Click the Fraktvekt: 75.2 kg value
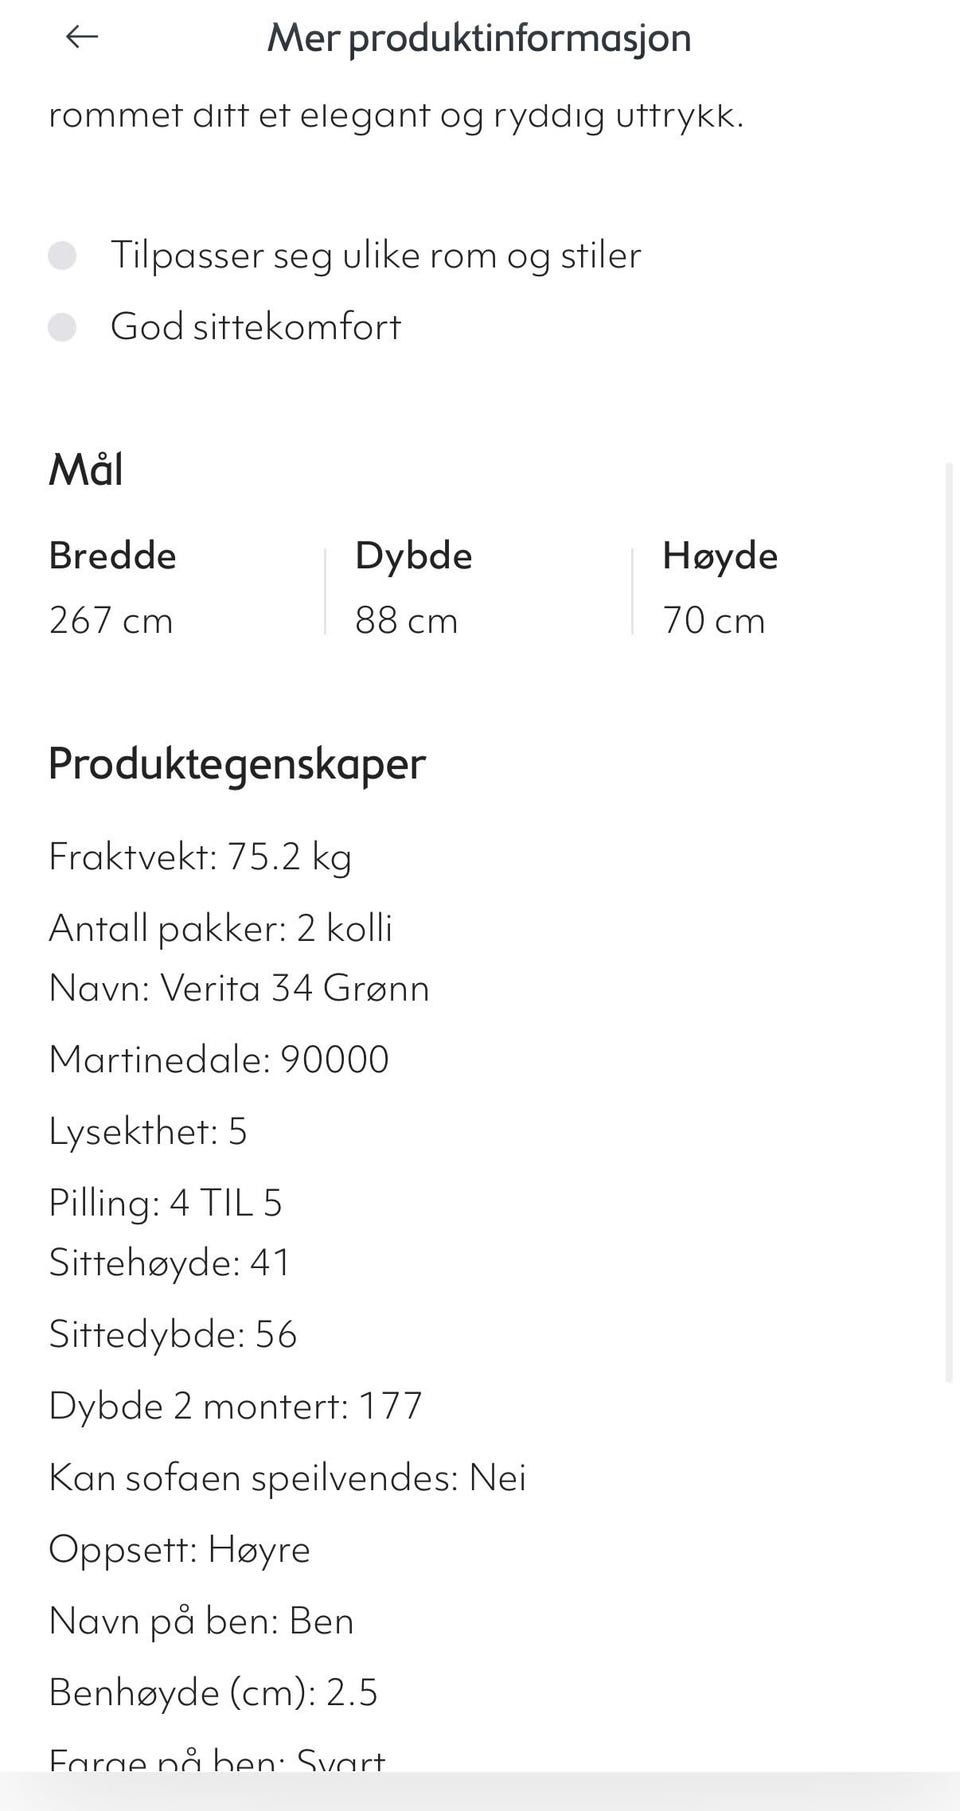 click(200, 857)
